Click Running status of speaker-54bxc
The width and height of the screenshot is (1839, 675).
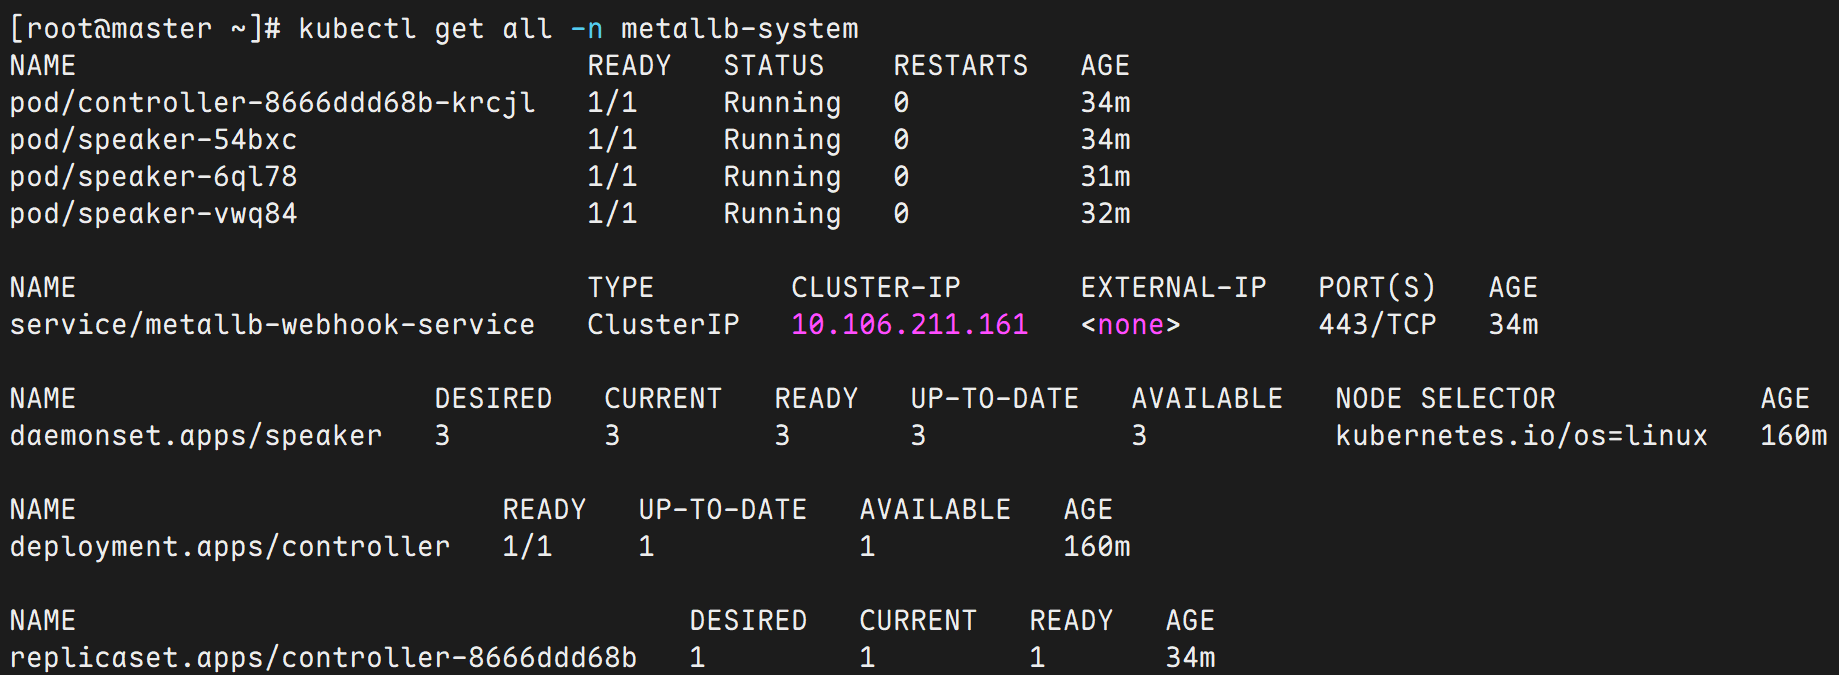click(x=782, y=140)
